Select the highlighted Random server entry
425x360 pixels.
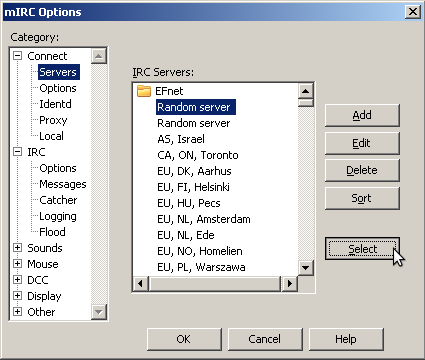(x=196, y=107)
